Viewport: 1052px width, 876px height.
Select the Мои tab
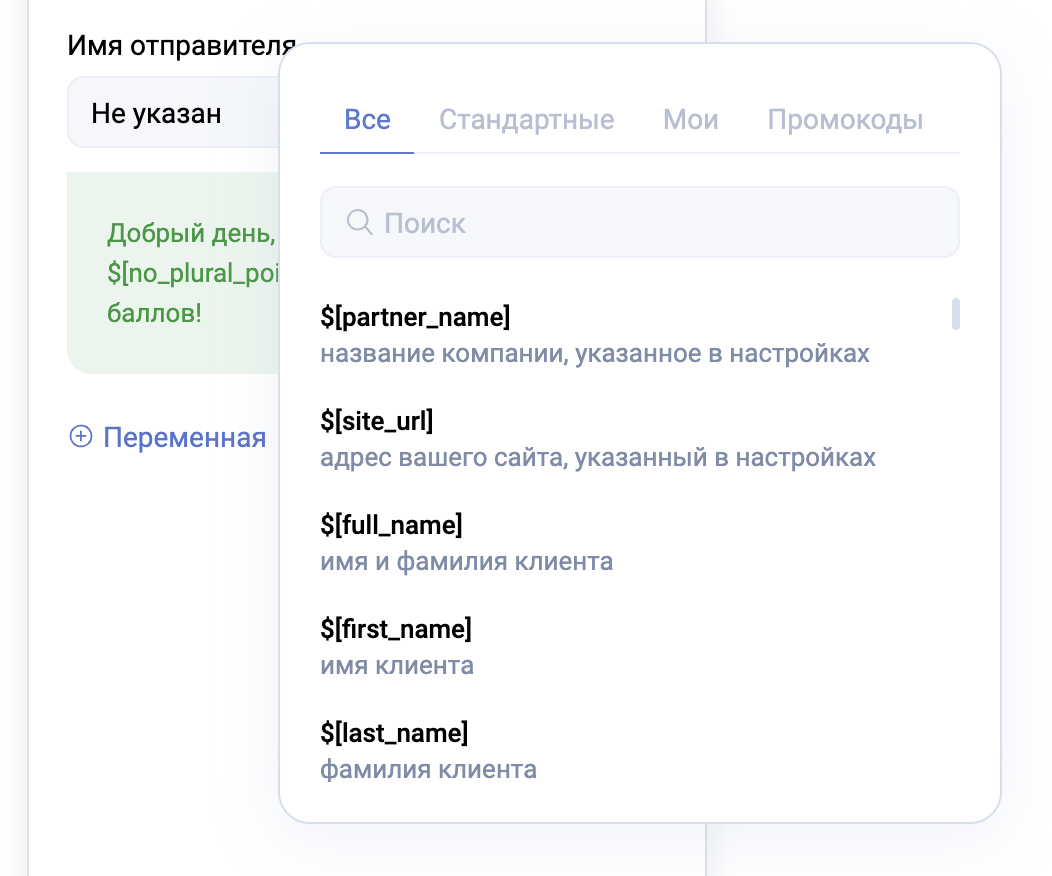[x=690, y=120]
